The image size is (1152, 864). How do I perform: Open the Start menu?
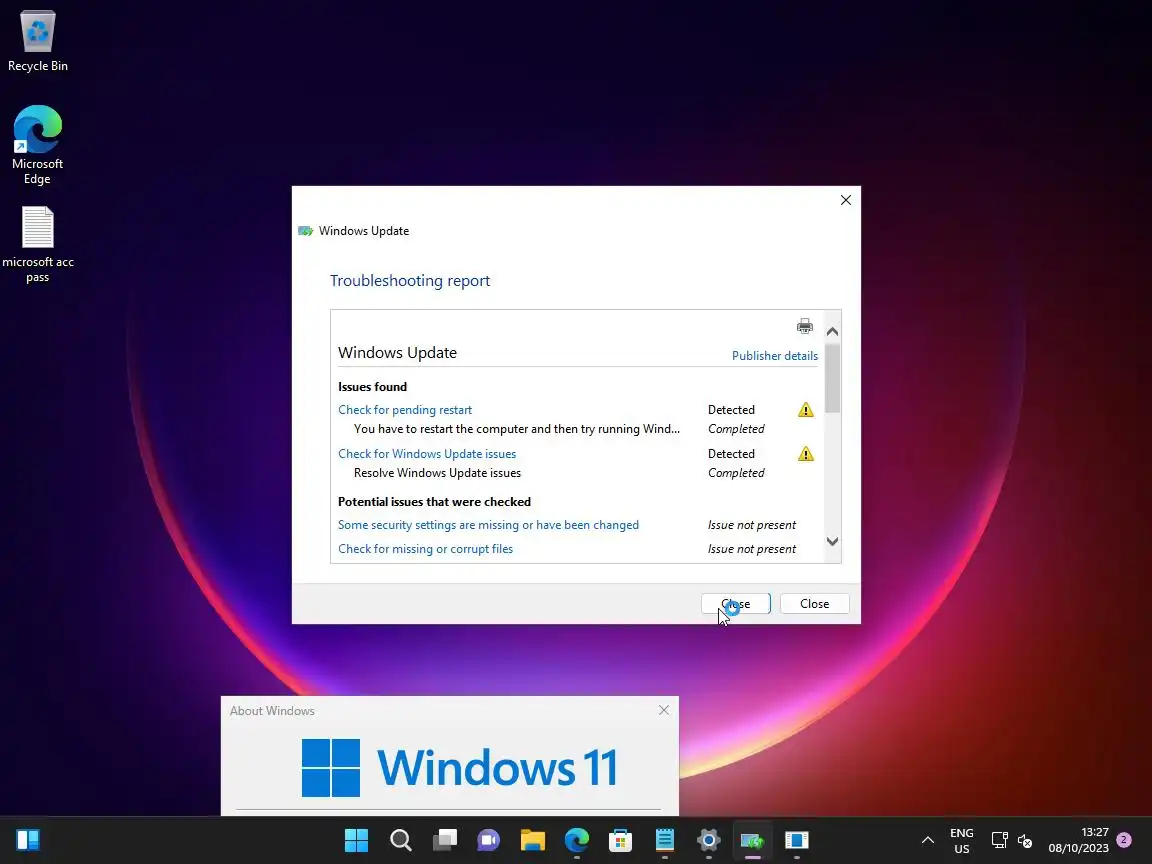coord(356,840)
